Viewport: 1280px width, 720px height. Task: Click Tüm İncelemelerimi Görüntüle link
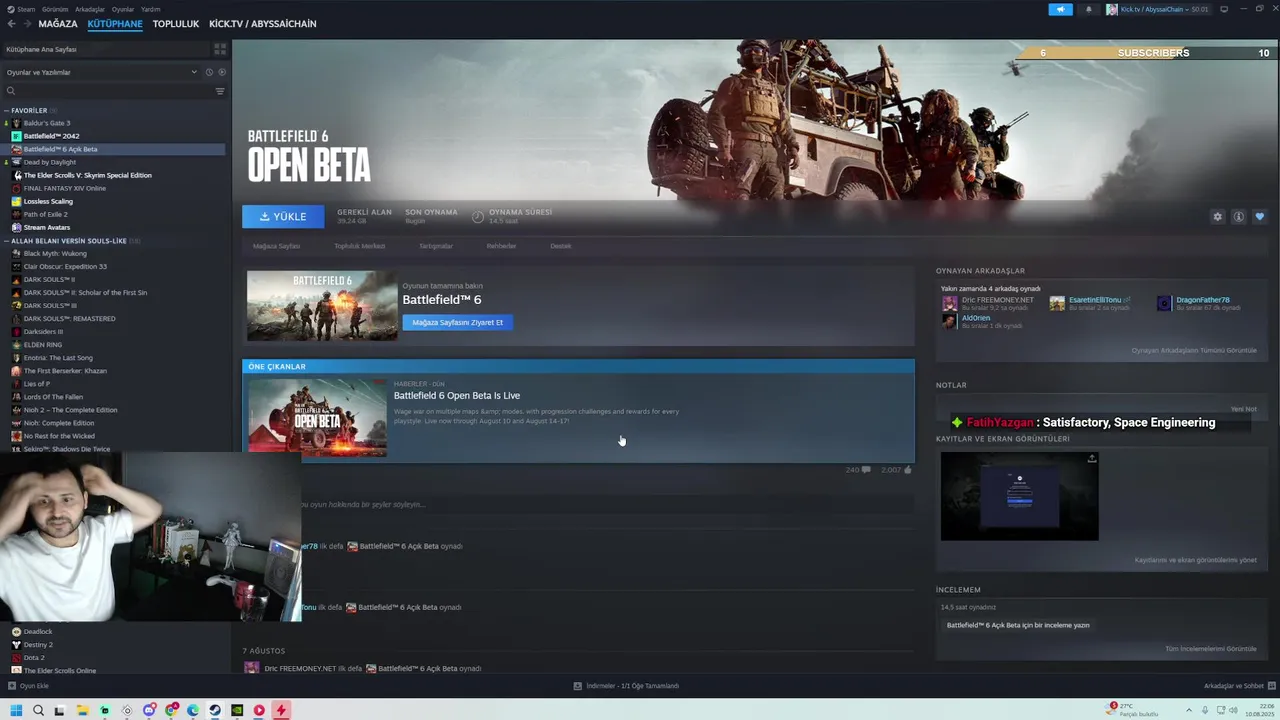coord(1211,649)
